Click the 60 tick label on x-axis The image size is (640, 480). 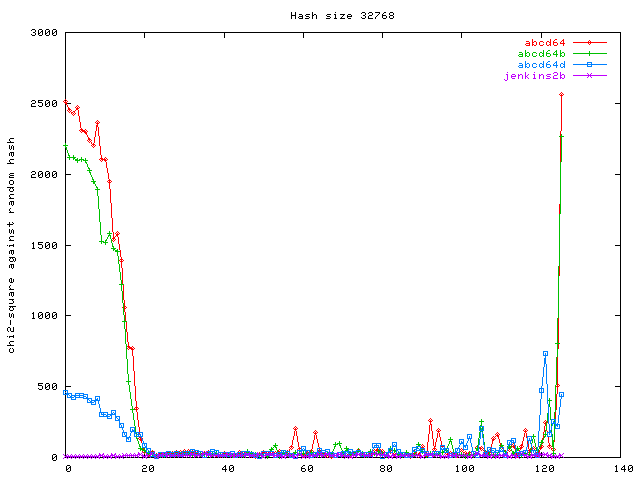[x=306, y=468]
